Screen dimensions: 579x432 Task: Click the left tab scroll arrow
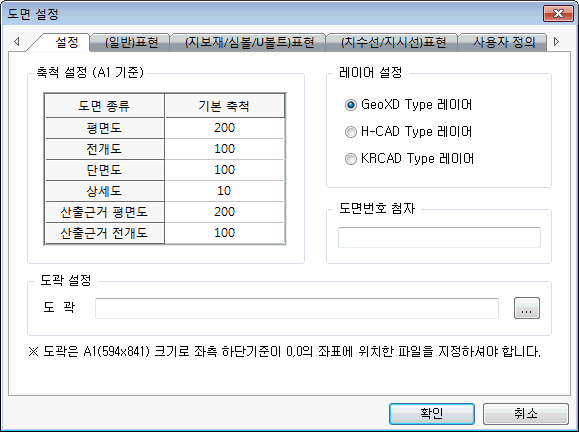(17, 42)
